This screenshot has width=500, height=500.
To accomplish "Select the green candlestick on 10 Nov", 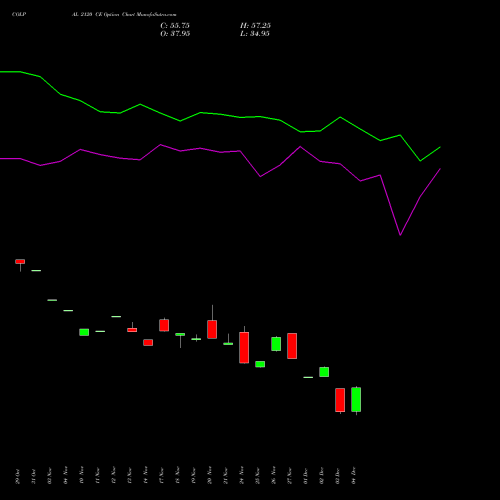I will pyautogui.click(x=84, y=332).
